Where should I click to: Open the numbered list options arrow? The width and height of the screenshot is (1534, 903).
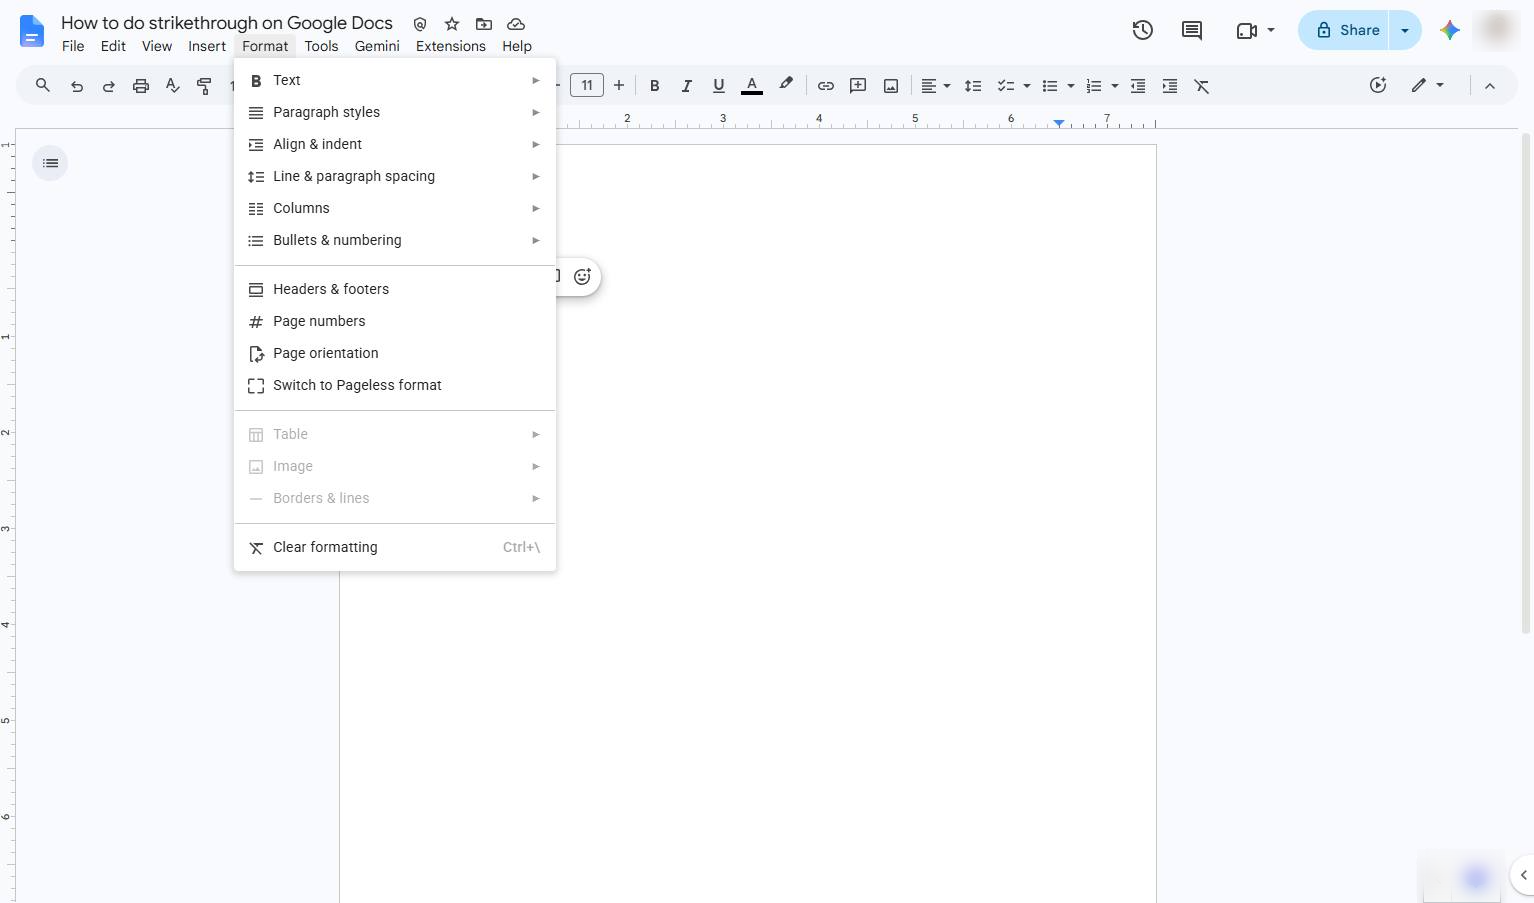(1115, 86)
